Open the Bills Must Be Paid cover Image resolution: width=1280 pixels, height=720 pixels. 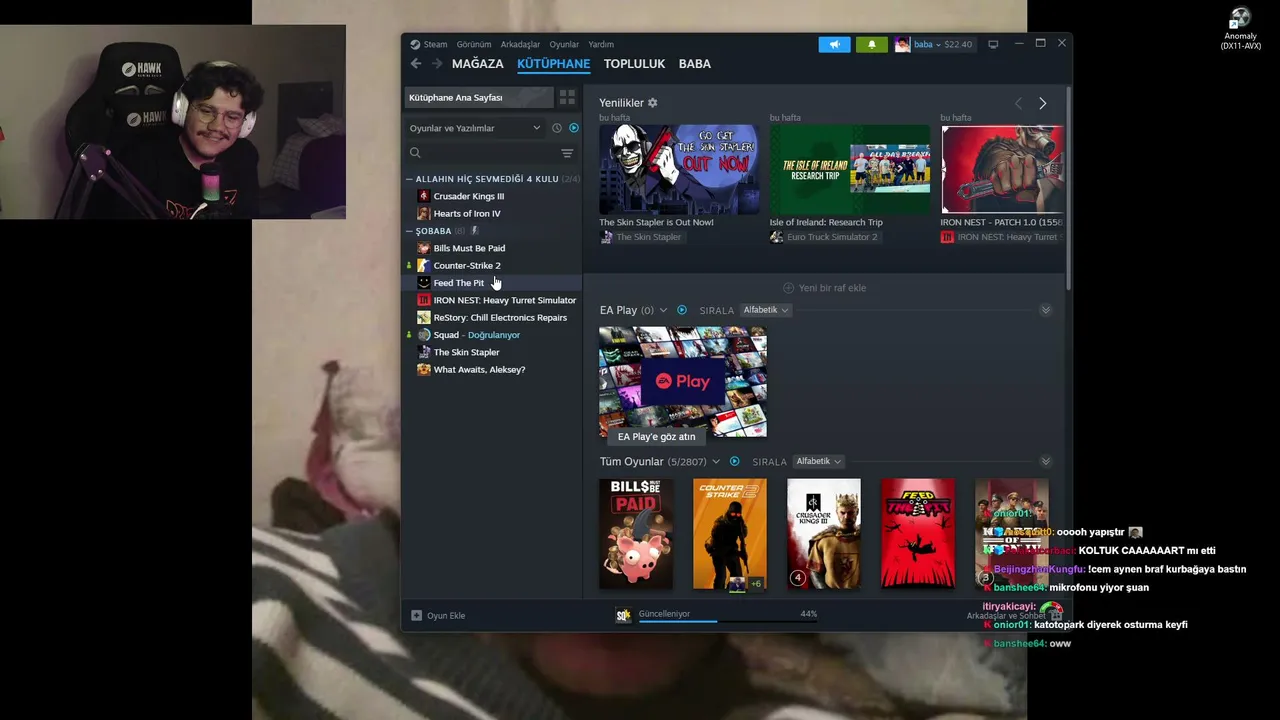636,534
